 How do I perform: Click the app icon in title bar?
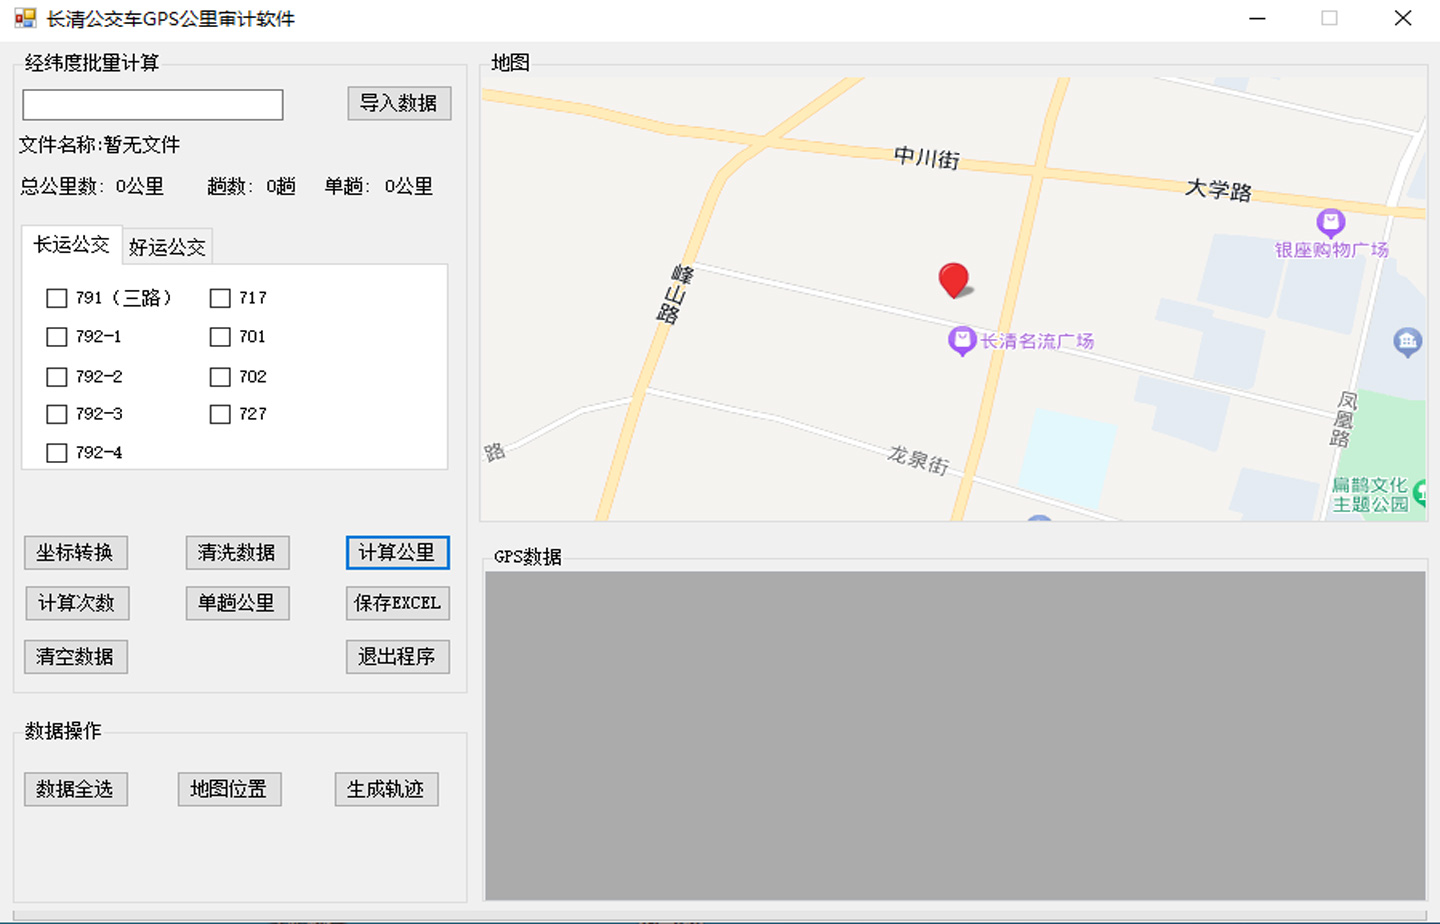[x=25, y=18]
